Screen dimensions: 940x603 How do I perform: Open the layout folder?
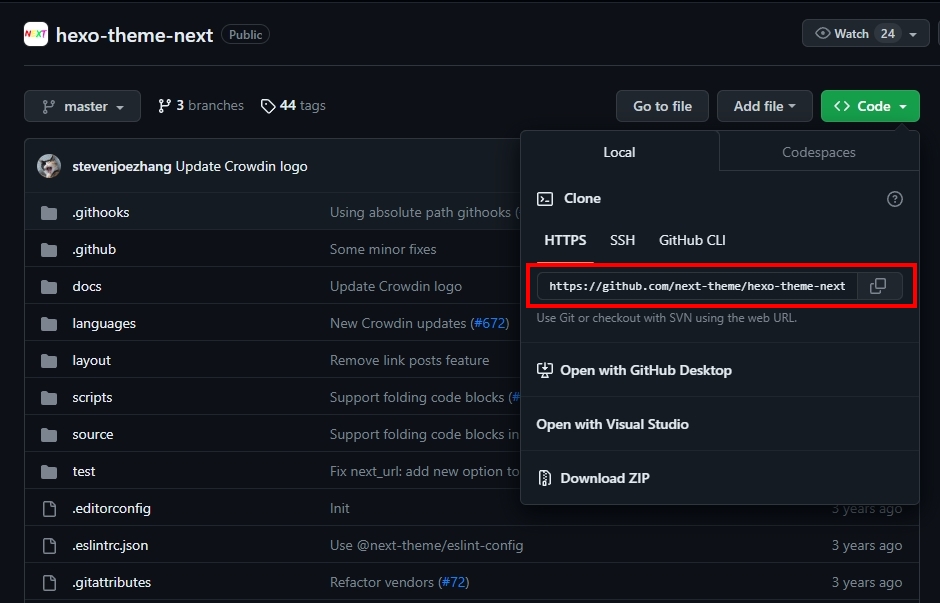(x=92, y=360)
